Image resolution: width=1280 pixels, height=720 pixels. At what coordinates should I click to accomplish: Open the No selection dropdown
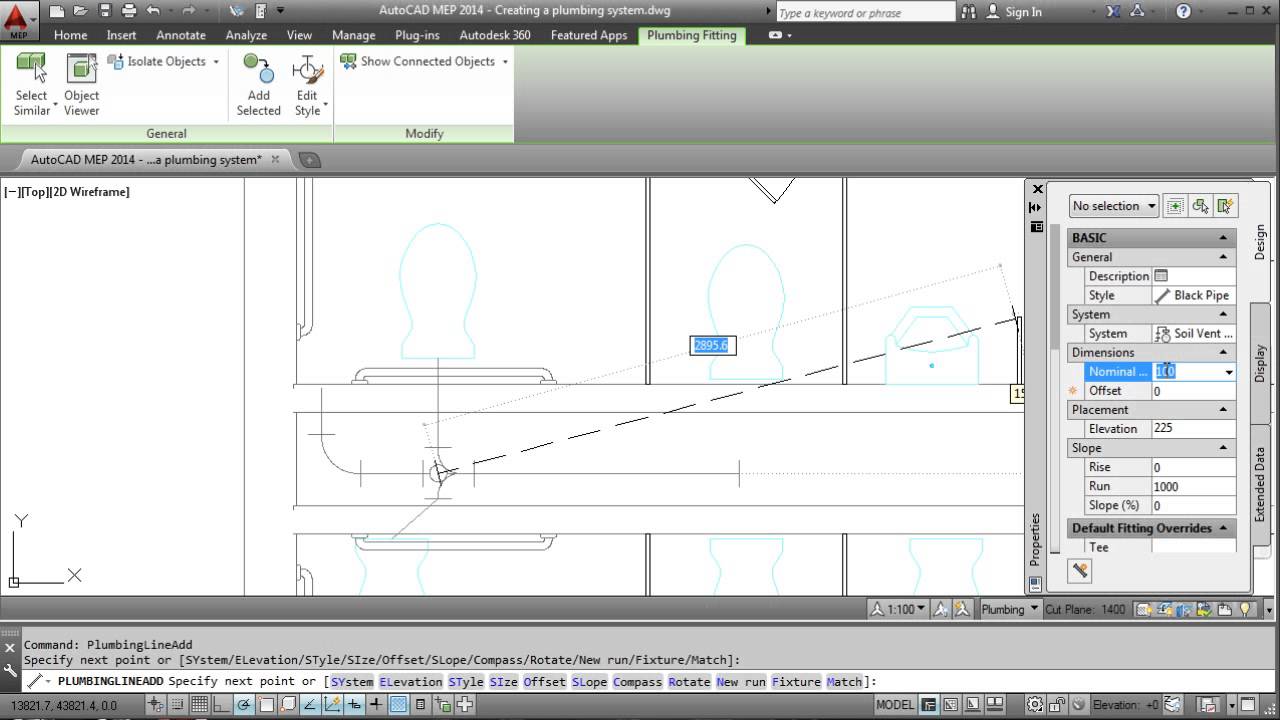tap(1114, 206)
